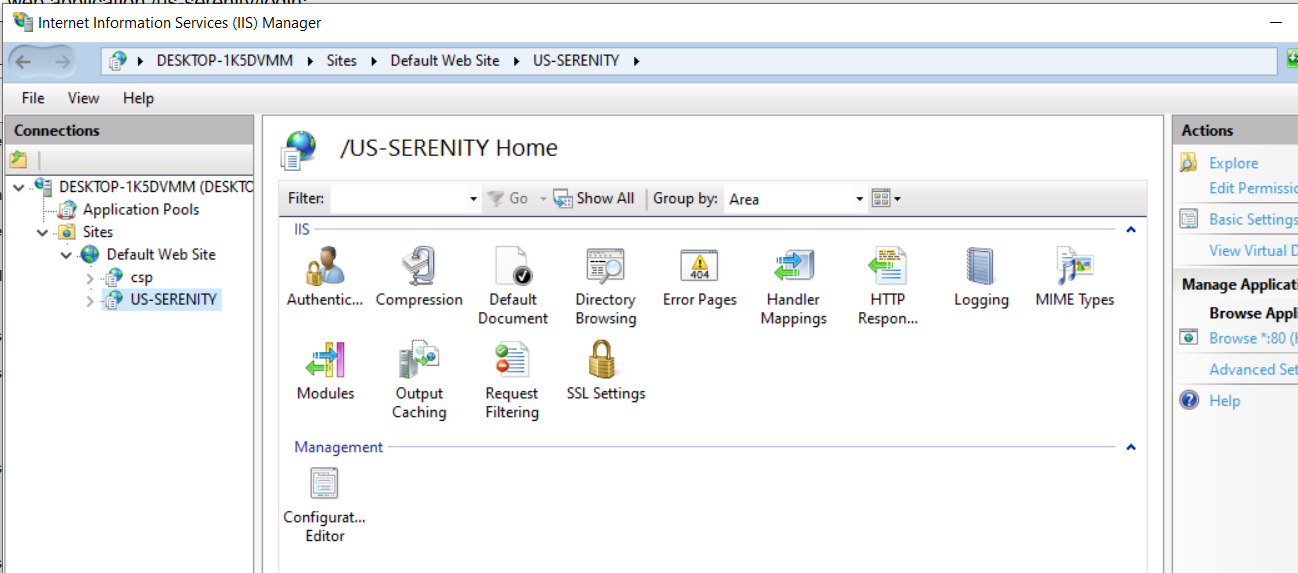Click the Browse *:80 globe icon
Image resolution: width=1298 pixels, height=573 pixels.
tap(1189, 338)
